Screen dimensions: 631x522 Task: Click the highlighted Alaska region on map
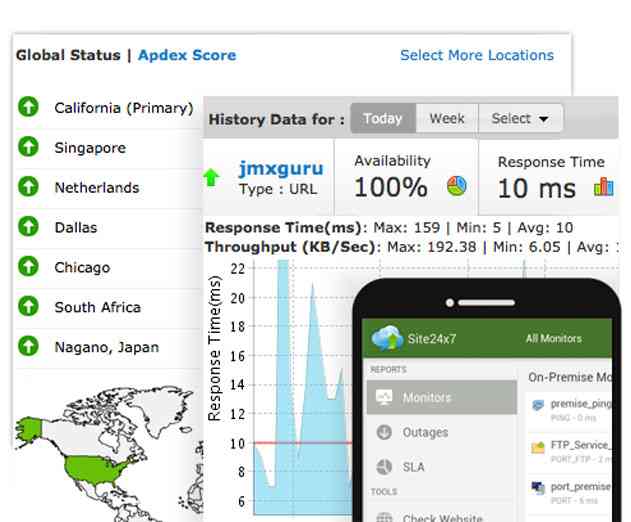29,429
